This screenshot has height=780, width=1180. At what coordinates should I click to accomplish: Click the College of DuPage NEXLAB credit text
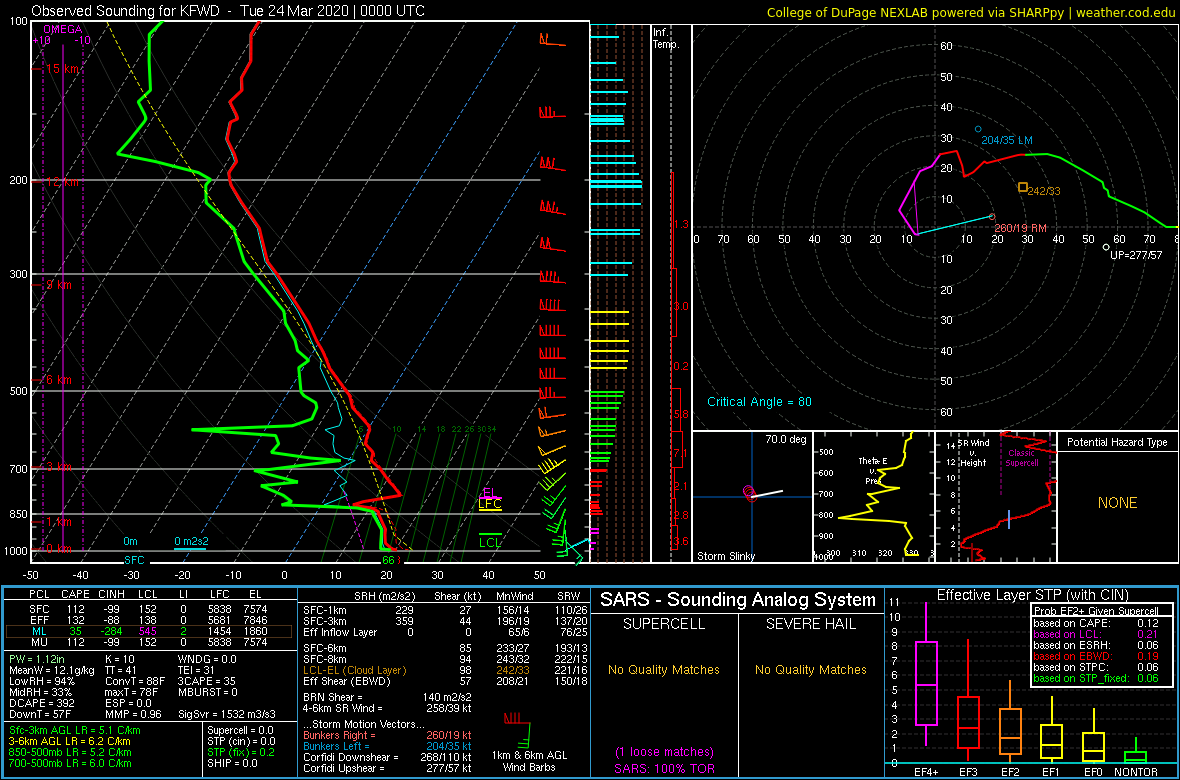971,11
